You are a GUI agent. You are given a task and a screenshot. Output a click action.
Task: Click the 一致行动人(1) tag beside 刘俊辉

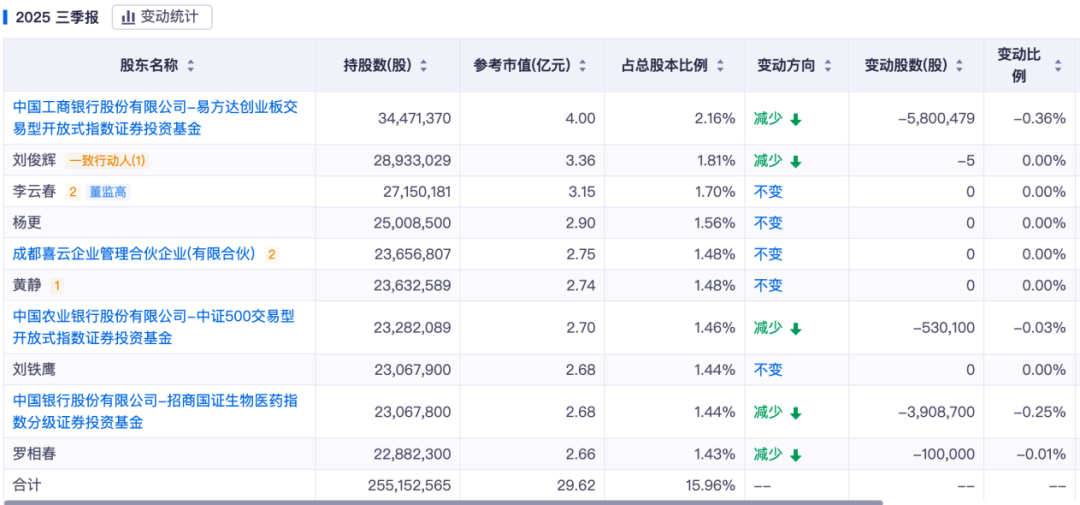[107, 161]
